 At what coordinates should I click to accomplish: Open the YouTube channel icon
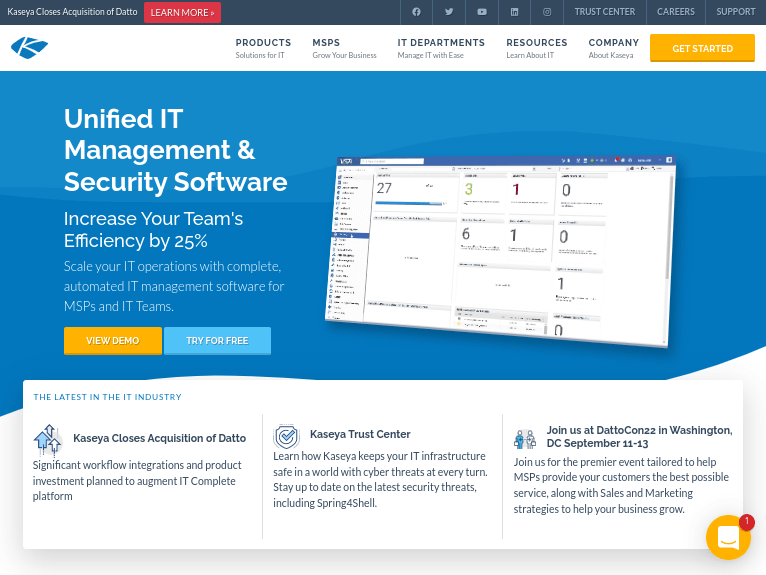(482, 12)
